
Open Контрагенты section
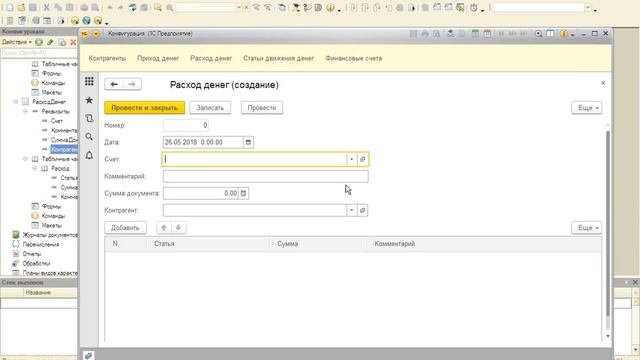tap(107, 58)
